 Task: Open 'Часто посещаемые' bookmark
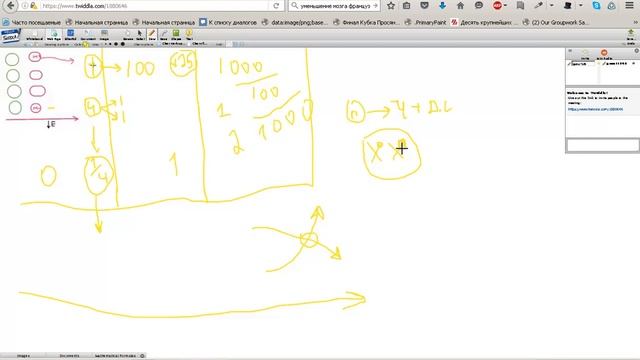point(32,22)
